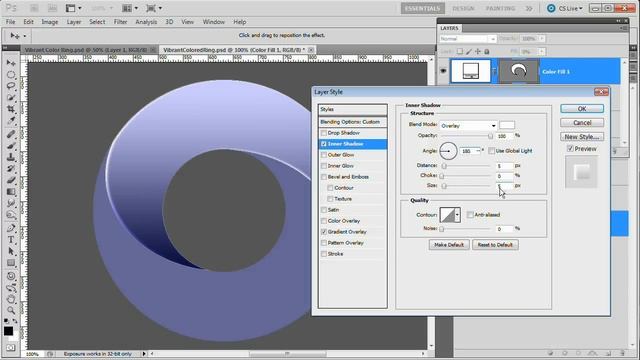
Task: Select the Elliptical Marquee tool
Action: tap(11, 75)
